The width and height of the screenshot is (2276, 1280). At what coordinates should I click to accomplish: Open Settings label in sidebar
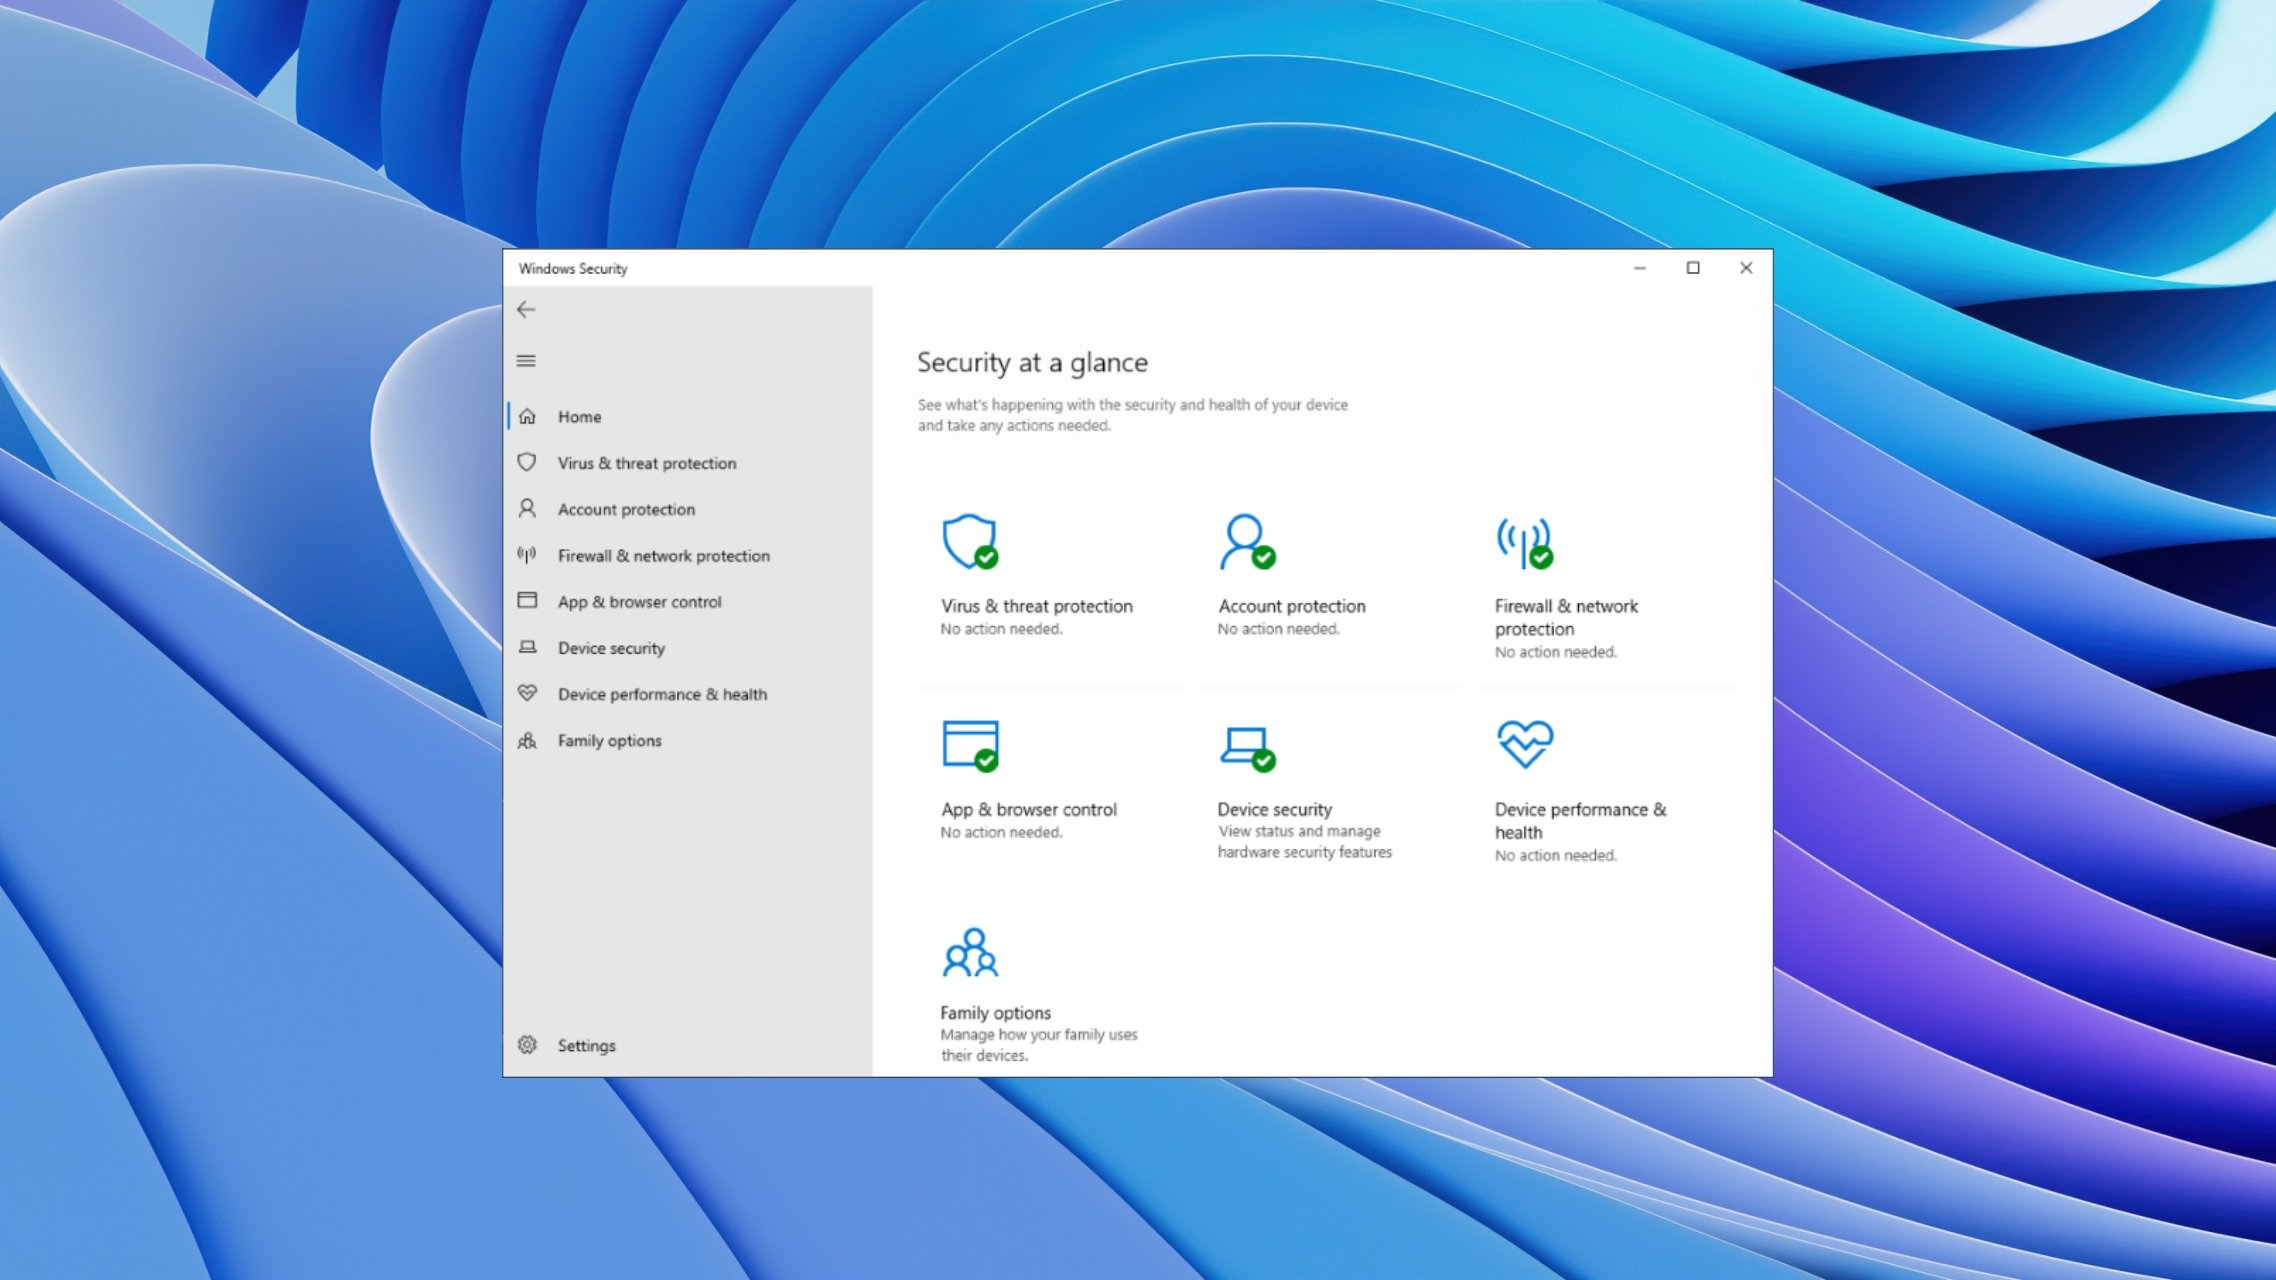[586, 1045]
